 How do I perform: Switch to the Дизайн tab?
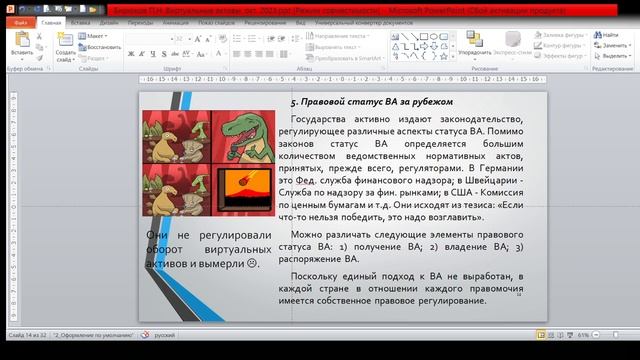(x=109, y=23)
